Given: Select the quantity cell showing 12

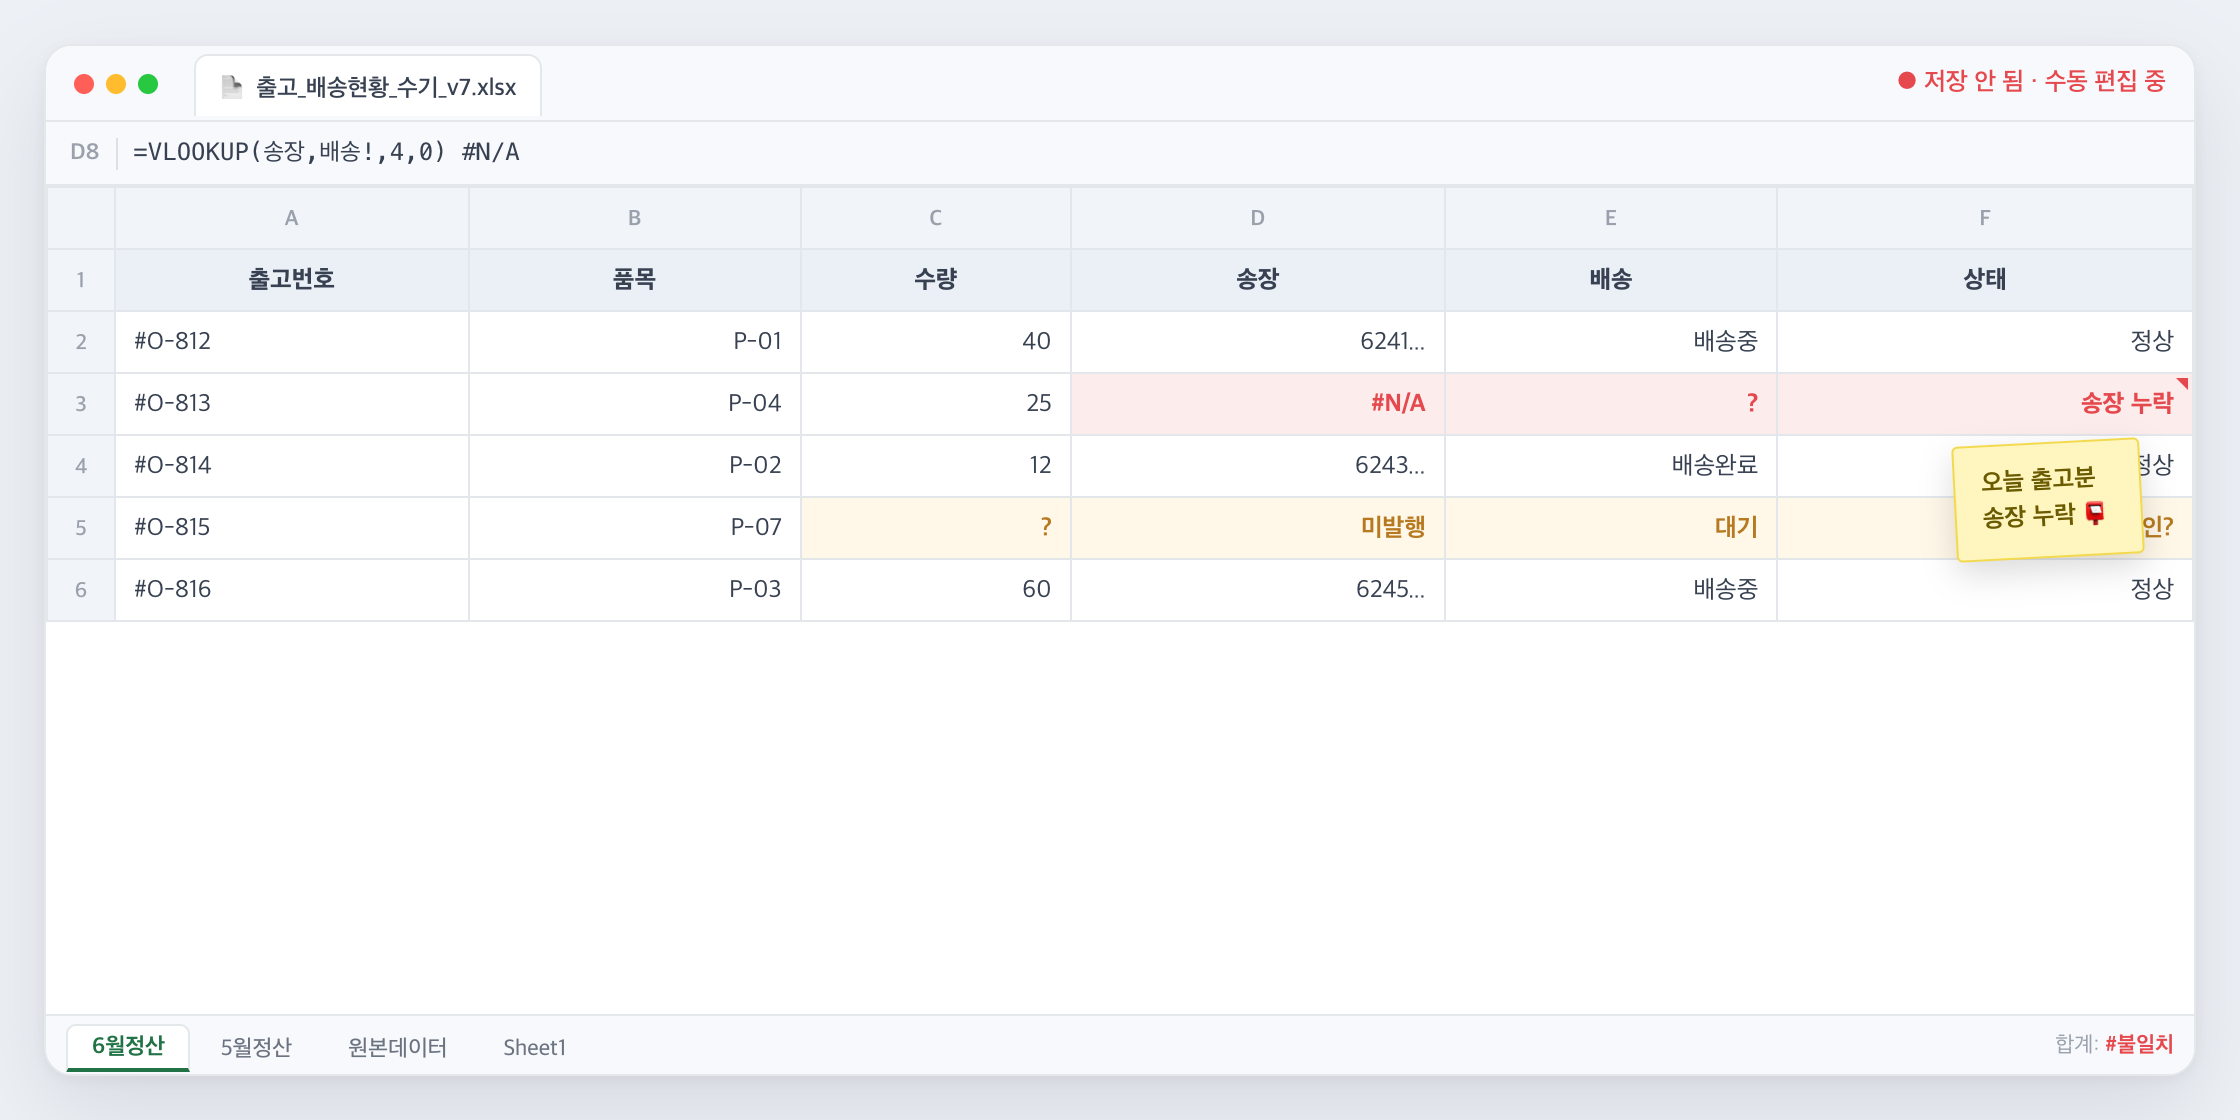Looking at the screenshot, I should (x=935, y=466).
